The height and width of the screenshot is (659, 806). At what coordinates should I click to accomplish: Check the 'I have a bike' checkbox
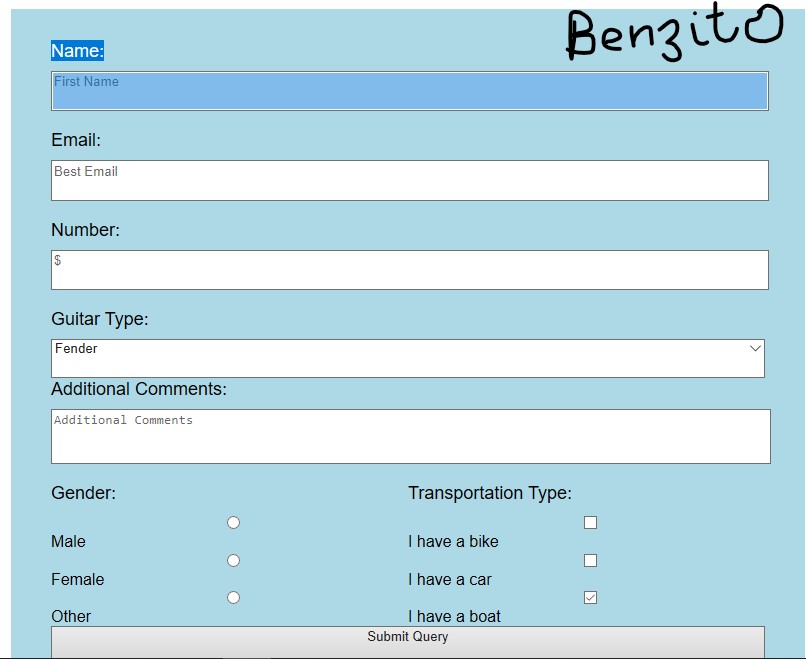pyautogui.click(x=590, y=522)
